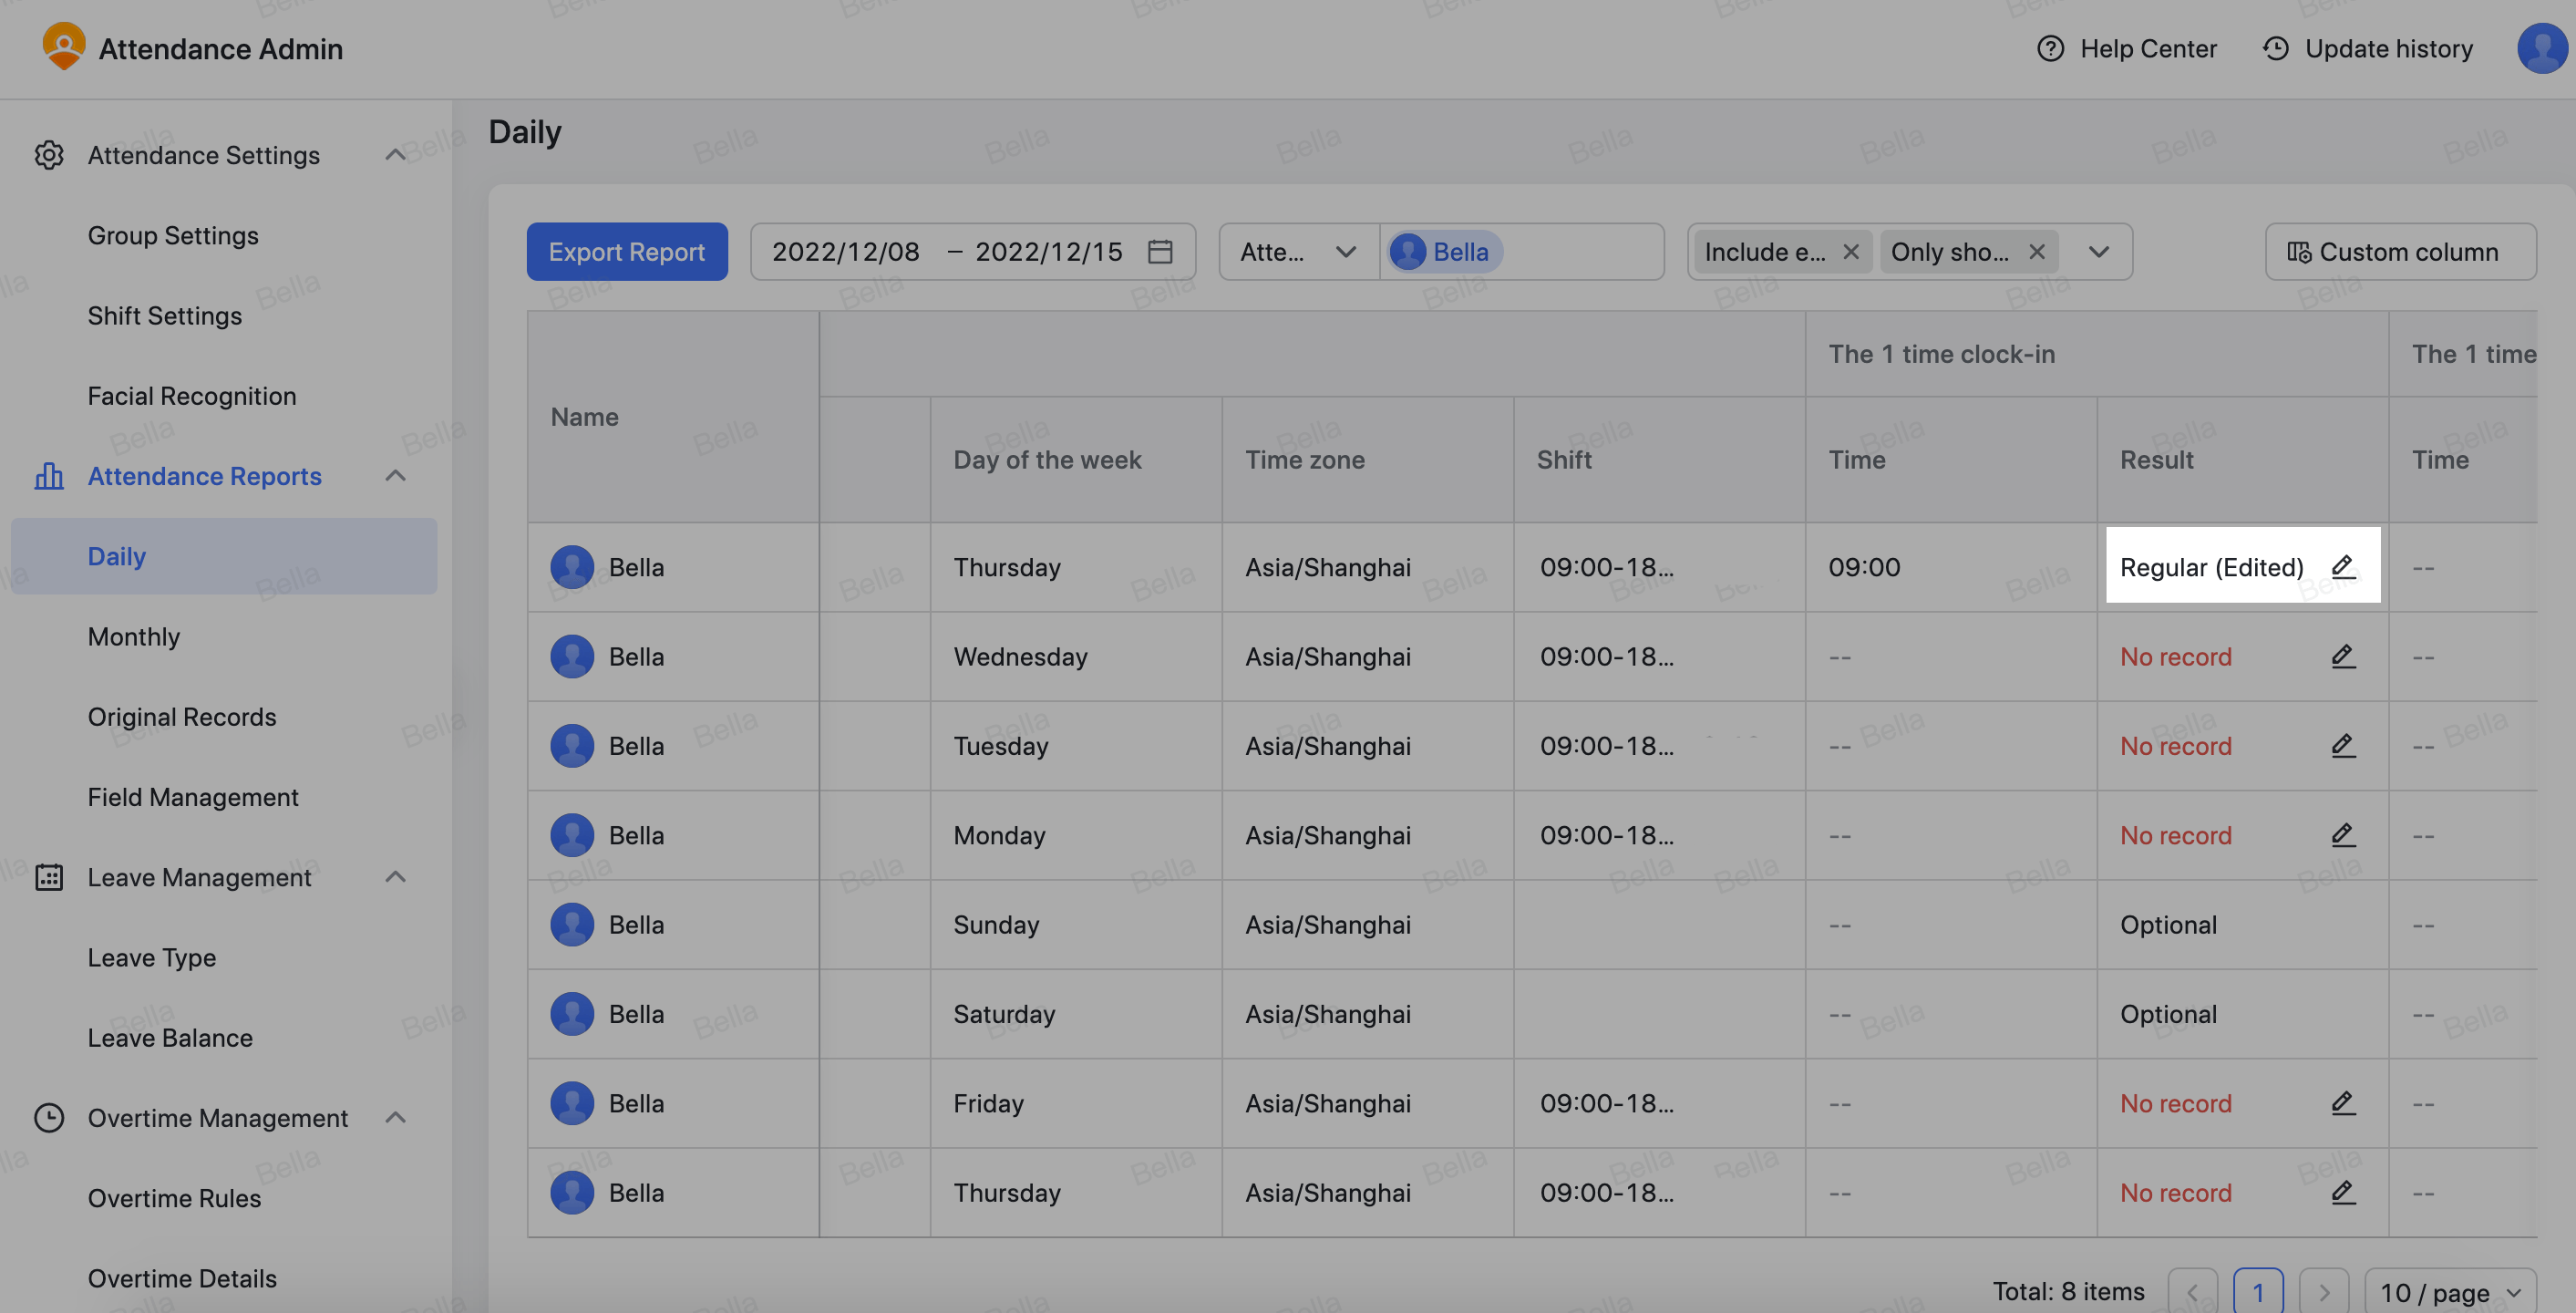Image resolution: width=2576 pixels, height=1313 pixels.
Task: Remove the 'Include e...' filter tag
Action: 1851,252
